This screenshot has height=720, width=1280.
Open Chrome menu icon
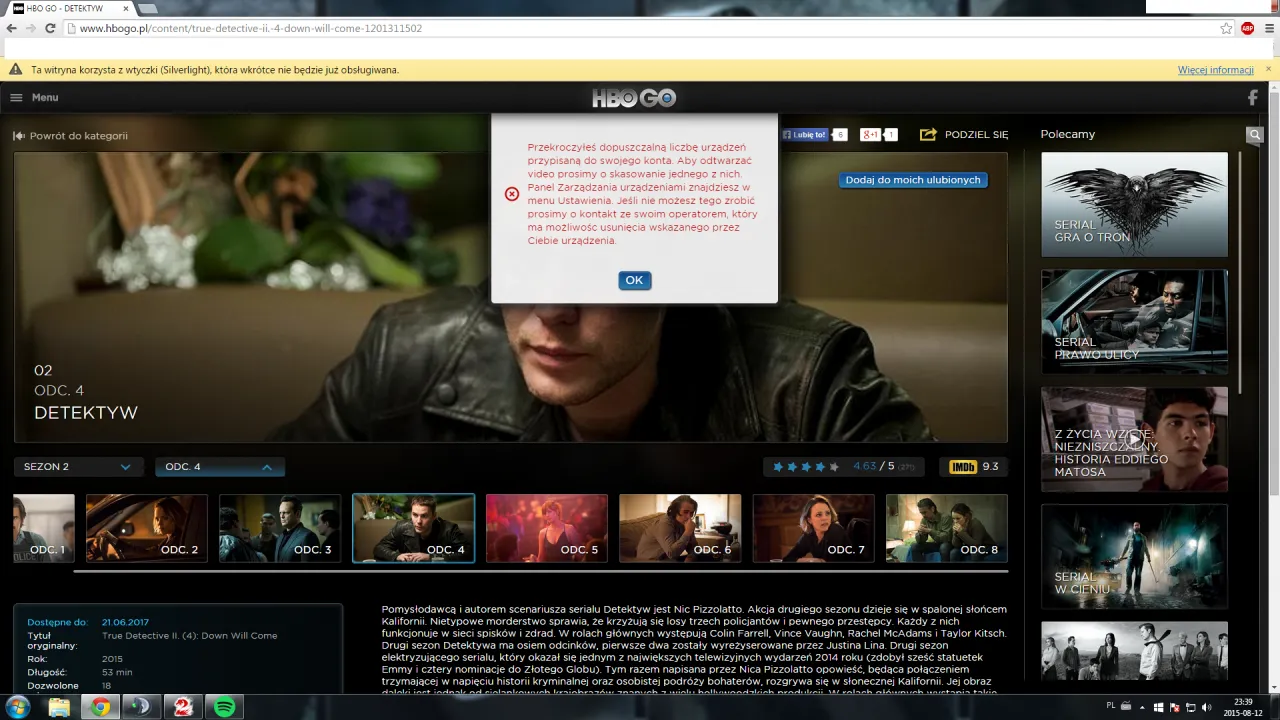click(x=1269, y=28)
